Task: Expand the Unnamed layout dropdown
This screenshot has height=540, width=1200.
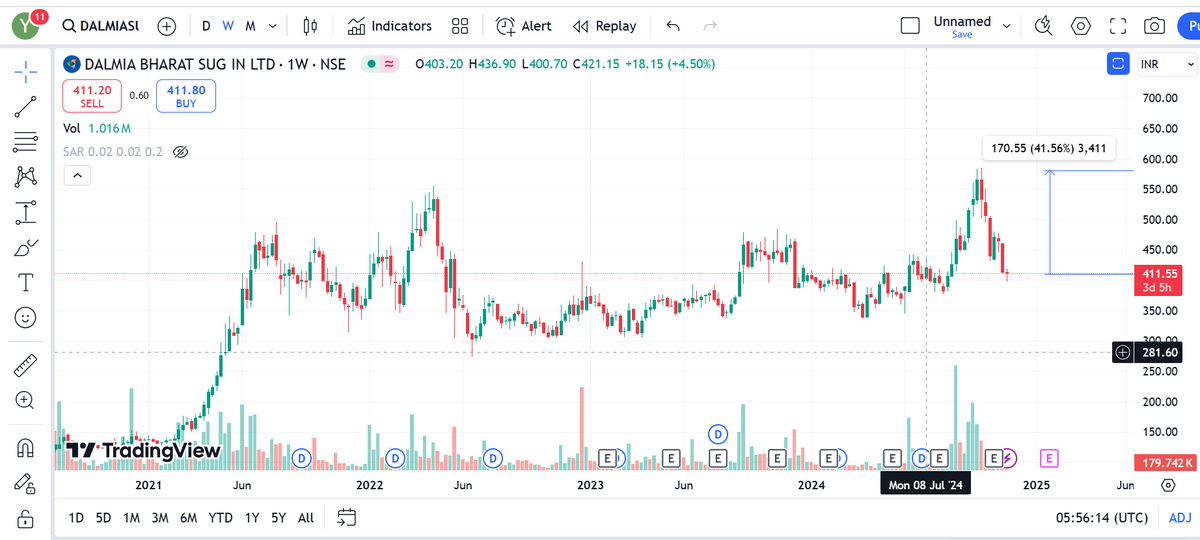Action: tap(1006, 26)
